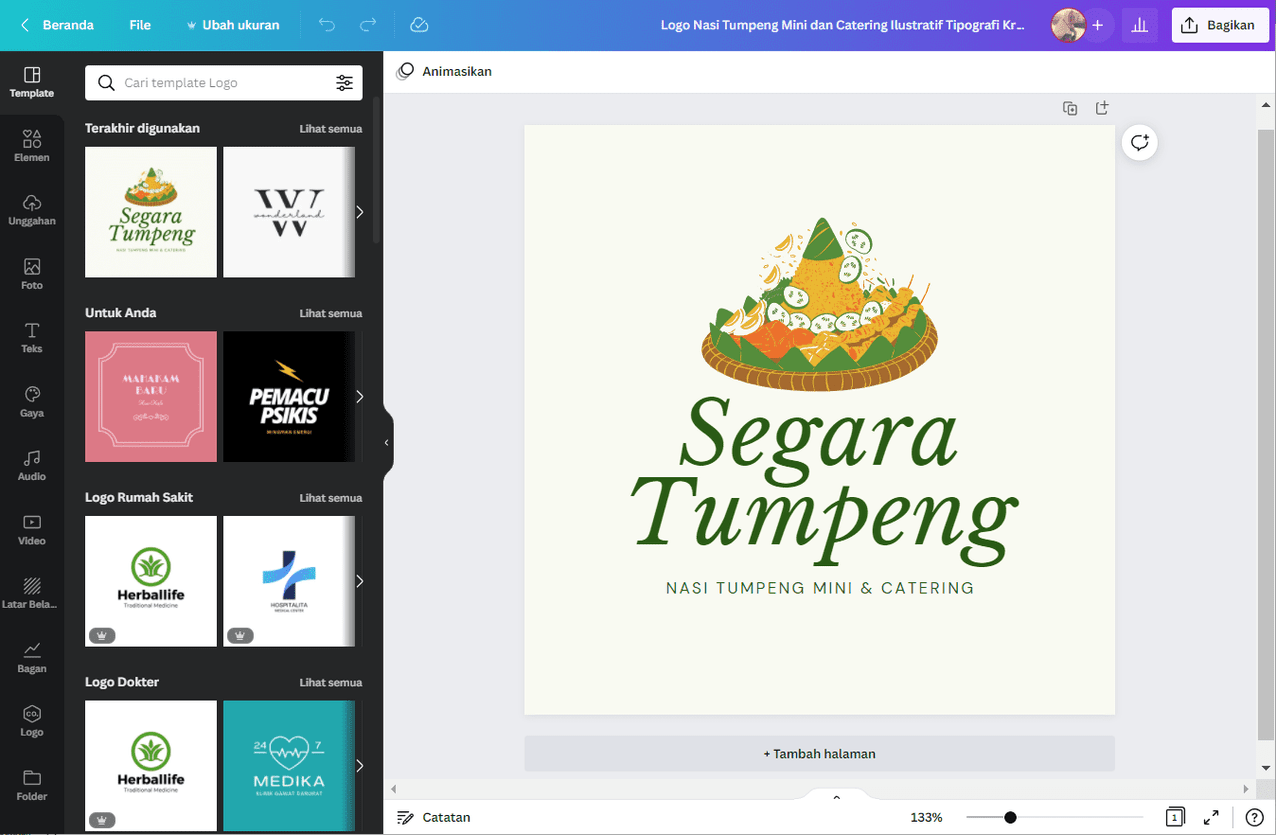
Task: Expand the pages drawer above bottom bar
Action: pyautogui.click(x=836, y=797)
